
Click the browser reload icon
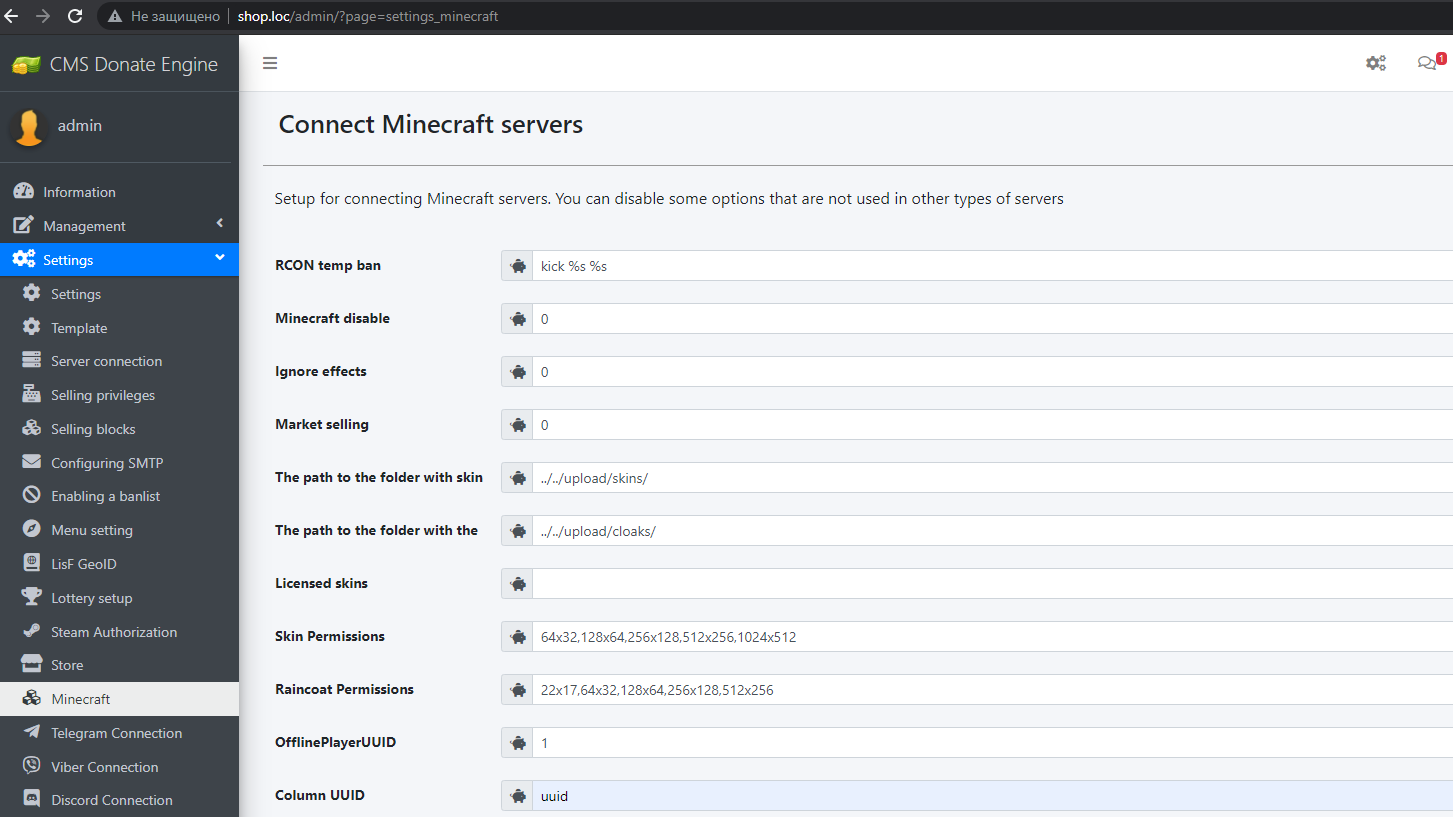75,16
